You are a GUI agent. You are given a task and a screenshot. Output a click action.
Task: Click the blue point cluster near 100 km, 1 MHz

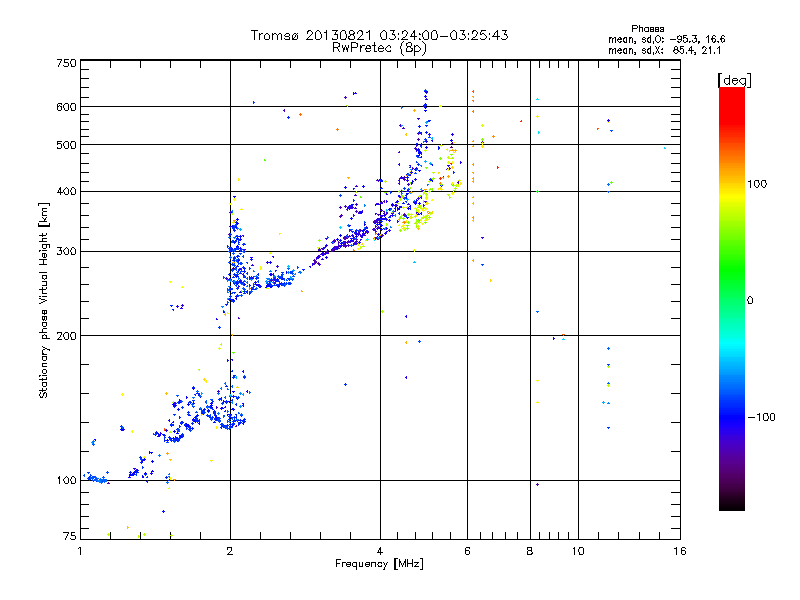coord(97,479)
